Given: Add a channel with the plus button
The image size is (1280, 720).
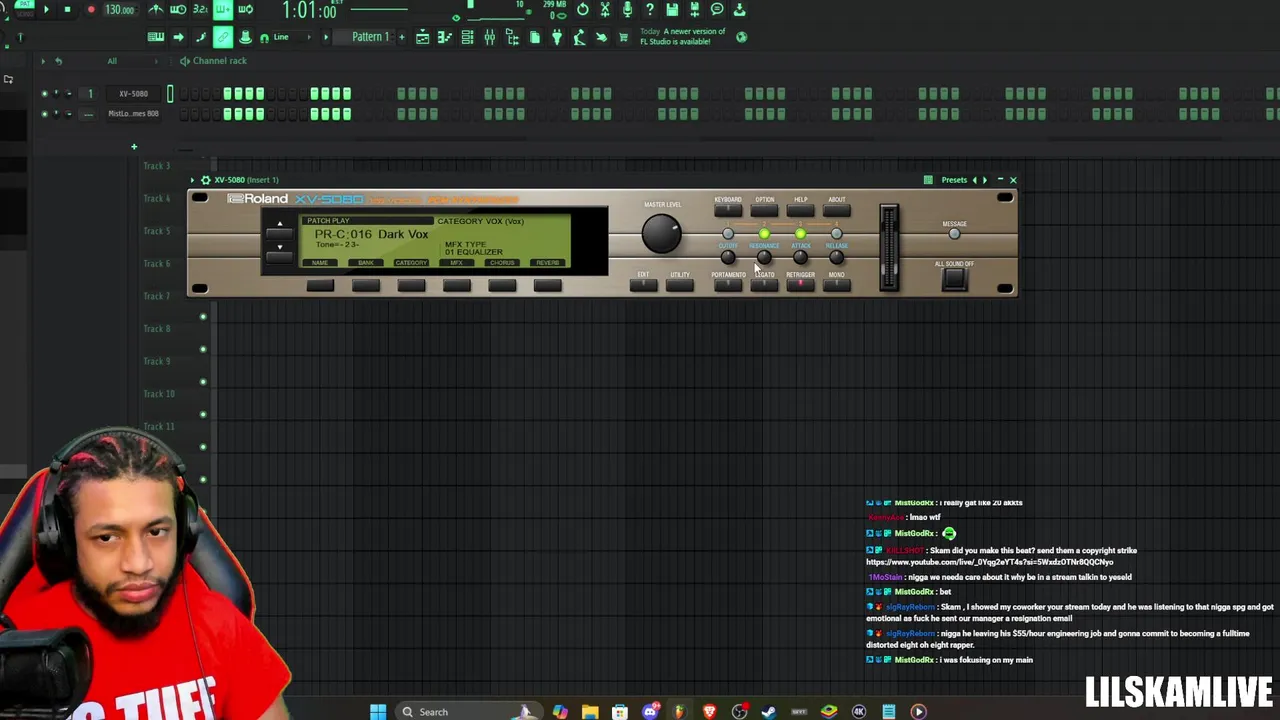Looking at the screenshot, I should point(134,147).
